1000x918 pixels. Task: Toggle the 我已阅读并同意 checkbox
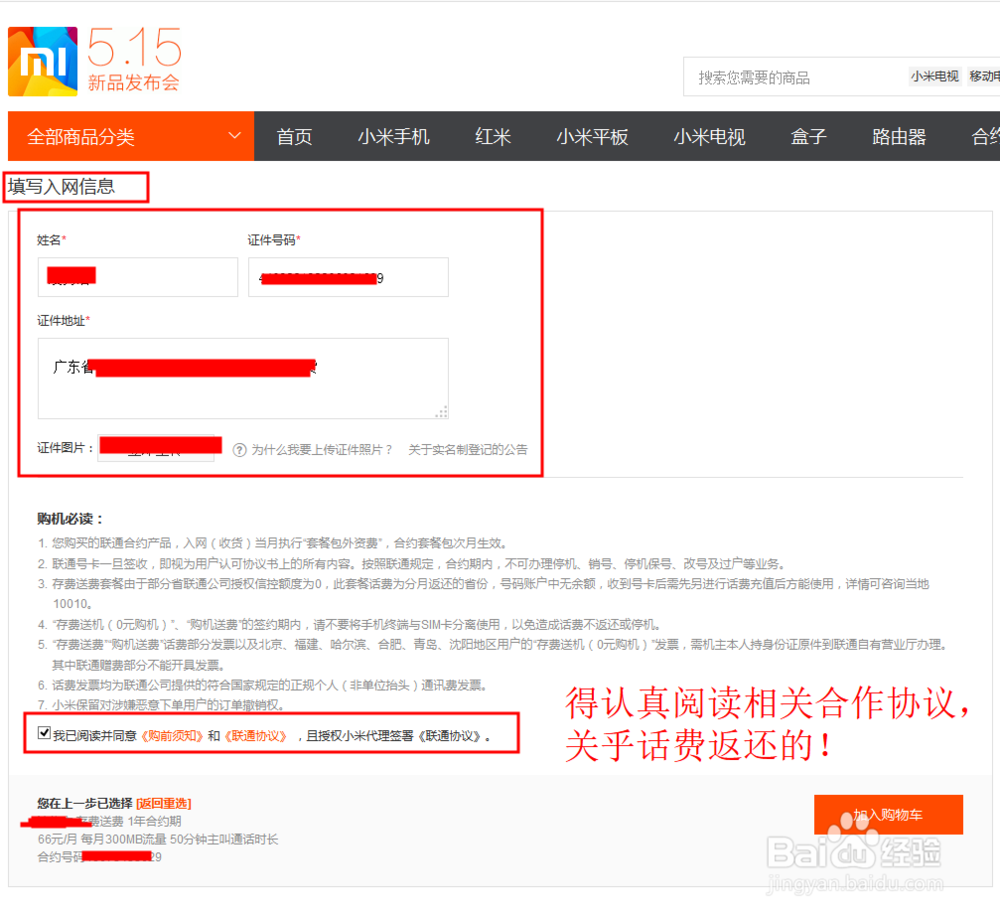click(44, 733)
